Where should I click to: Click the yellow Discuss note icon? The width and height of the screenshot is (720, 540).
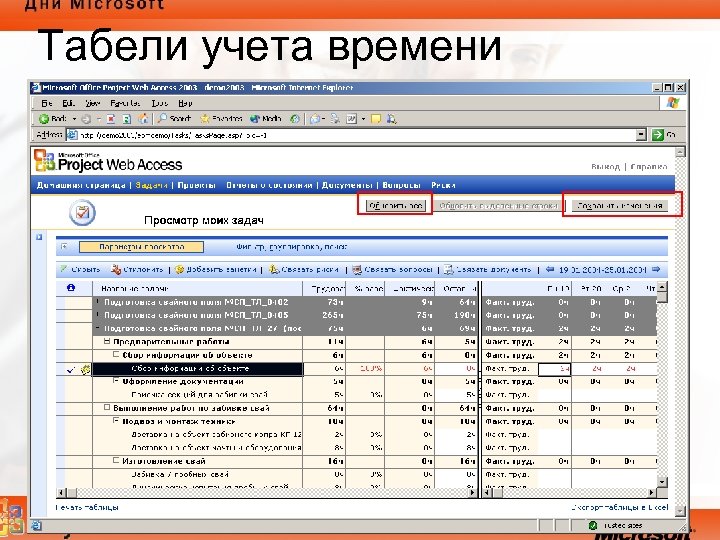coord(376,119)
